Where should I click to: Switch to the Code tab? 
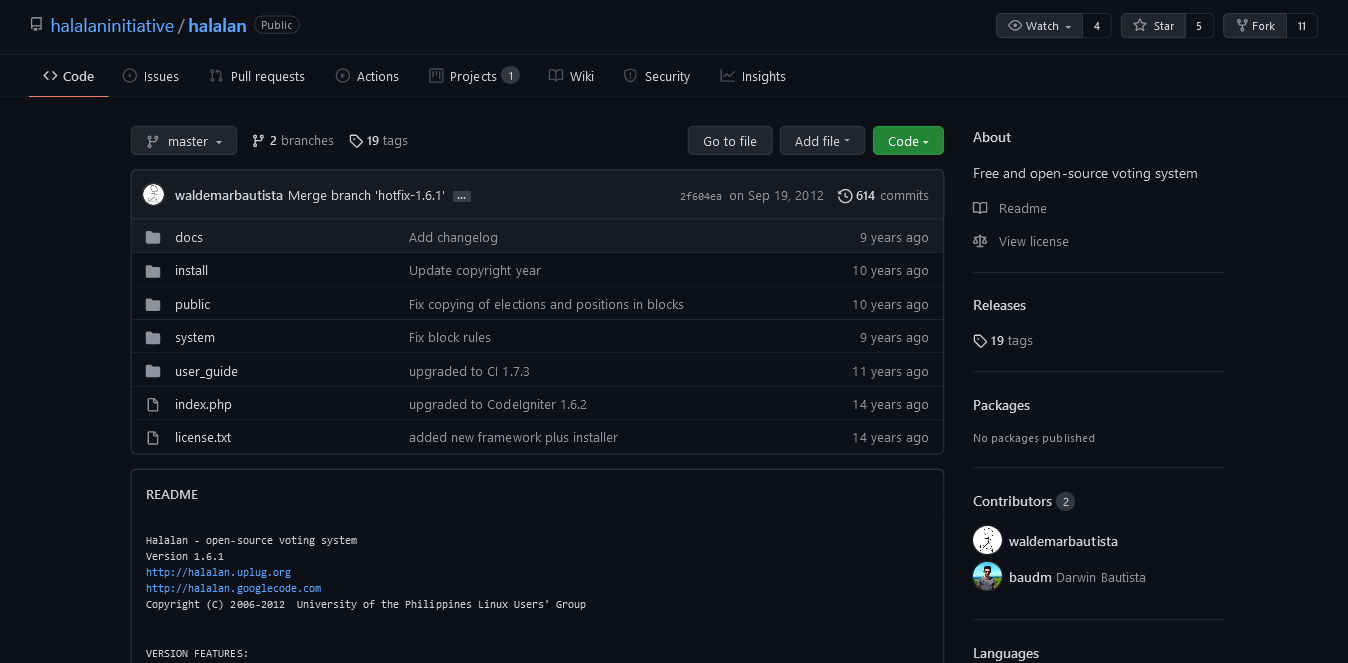69,76
